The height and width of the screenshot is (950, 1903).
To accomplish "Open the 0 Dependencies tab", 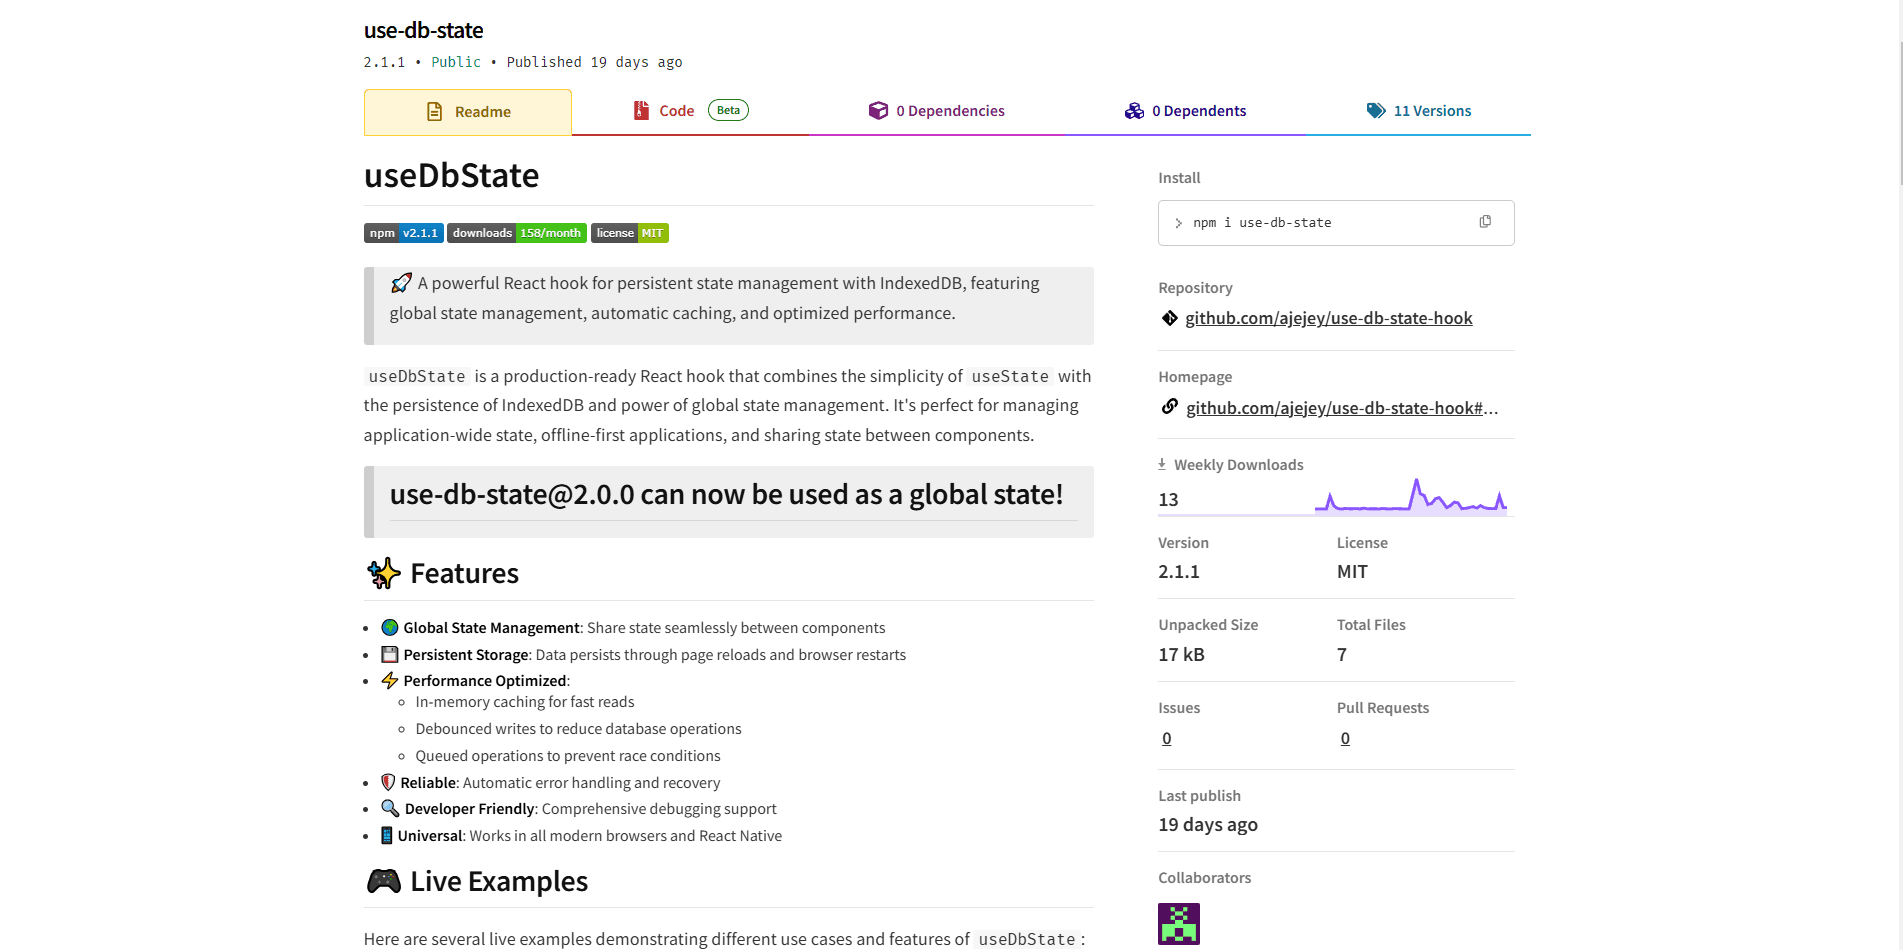I will [x=936, y=111].
